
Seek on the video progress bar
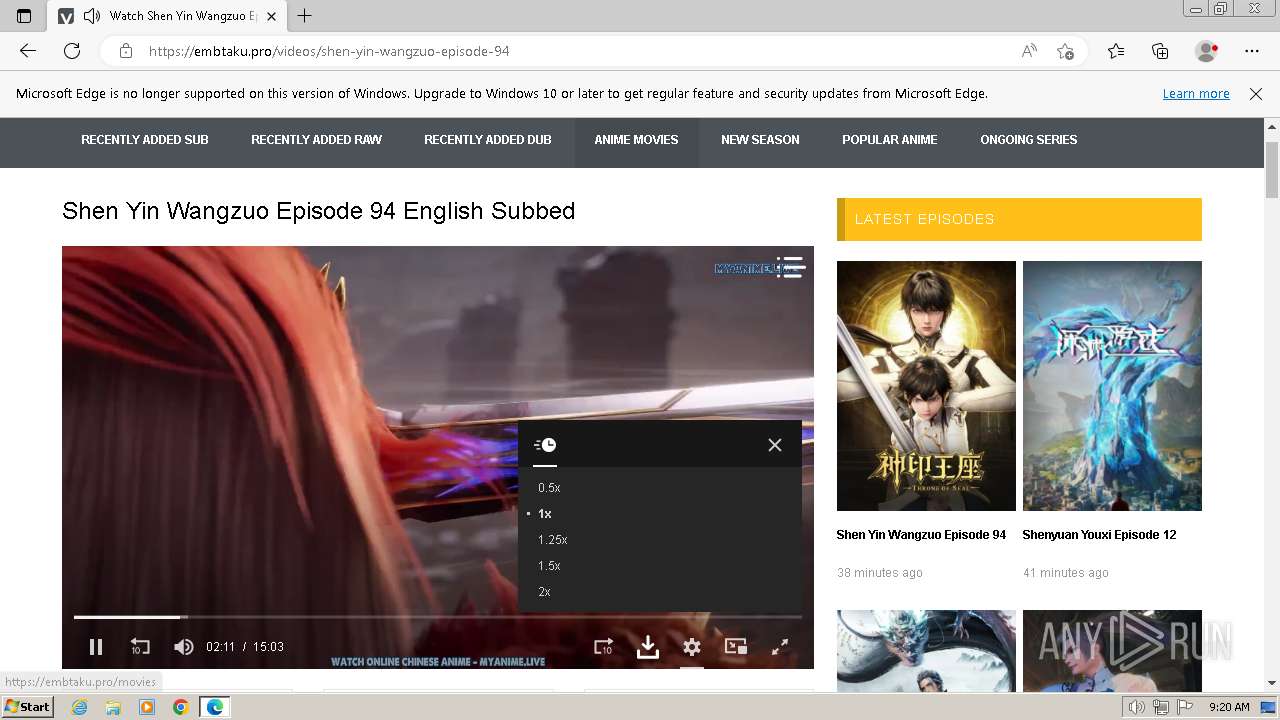(438, 617)
